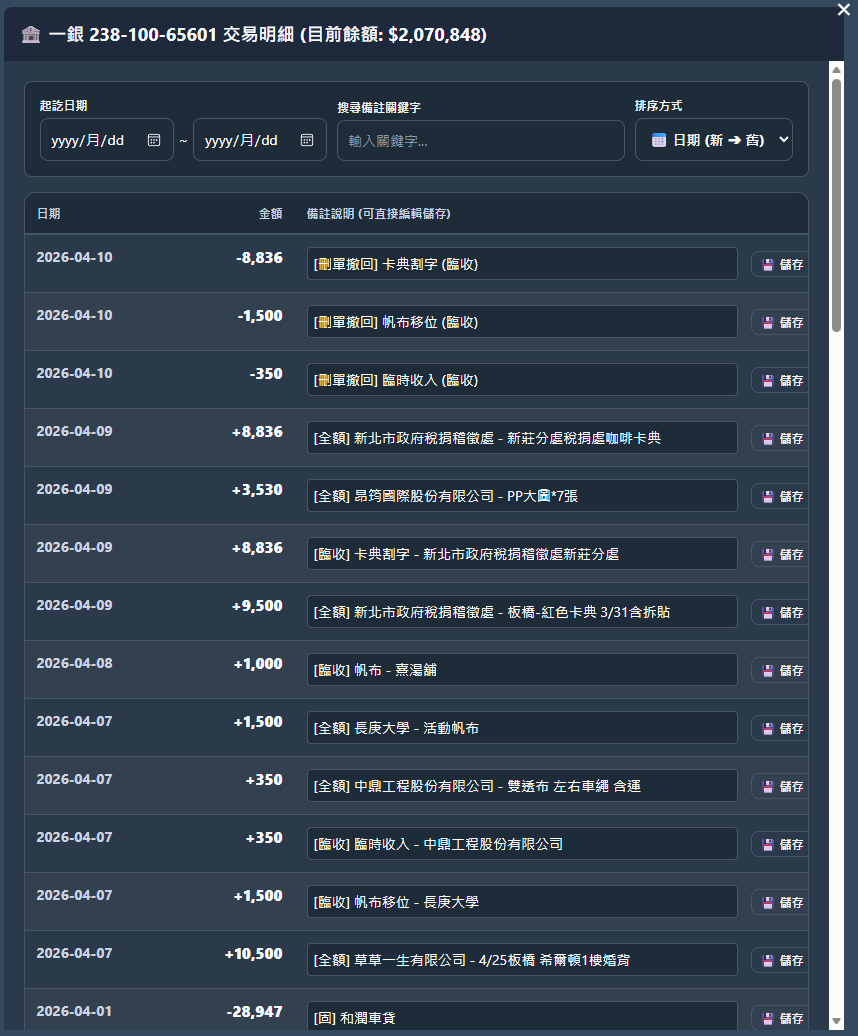Click save icon for 草草一生有限公司 row

coord(768,961)
